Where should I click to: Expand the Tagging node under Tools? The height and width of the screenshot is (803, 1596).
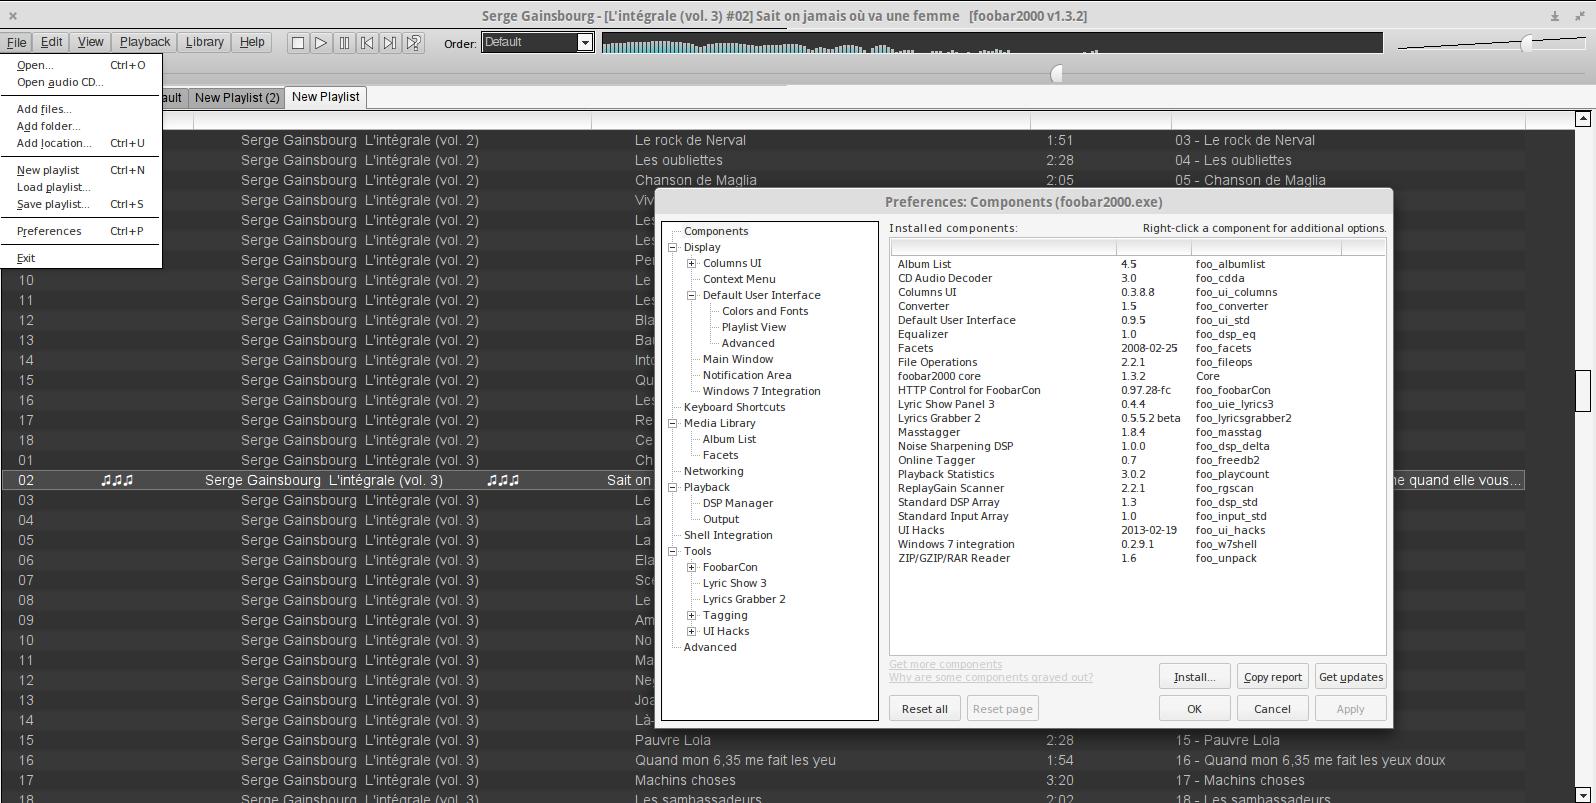point(691,616)
